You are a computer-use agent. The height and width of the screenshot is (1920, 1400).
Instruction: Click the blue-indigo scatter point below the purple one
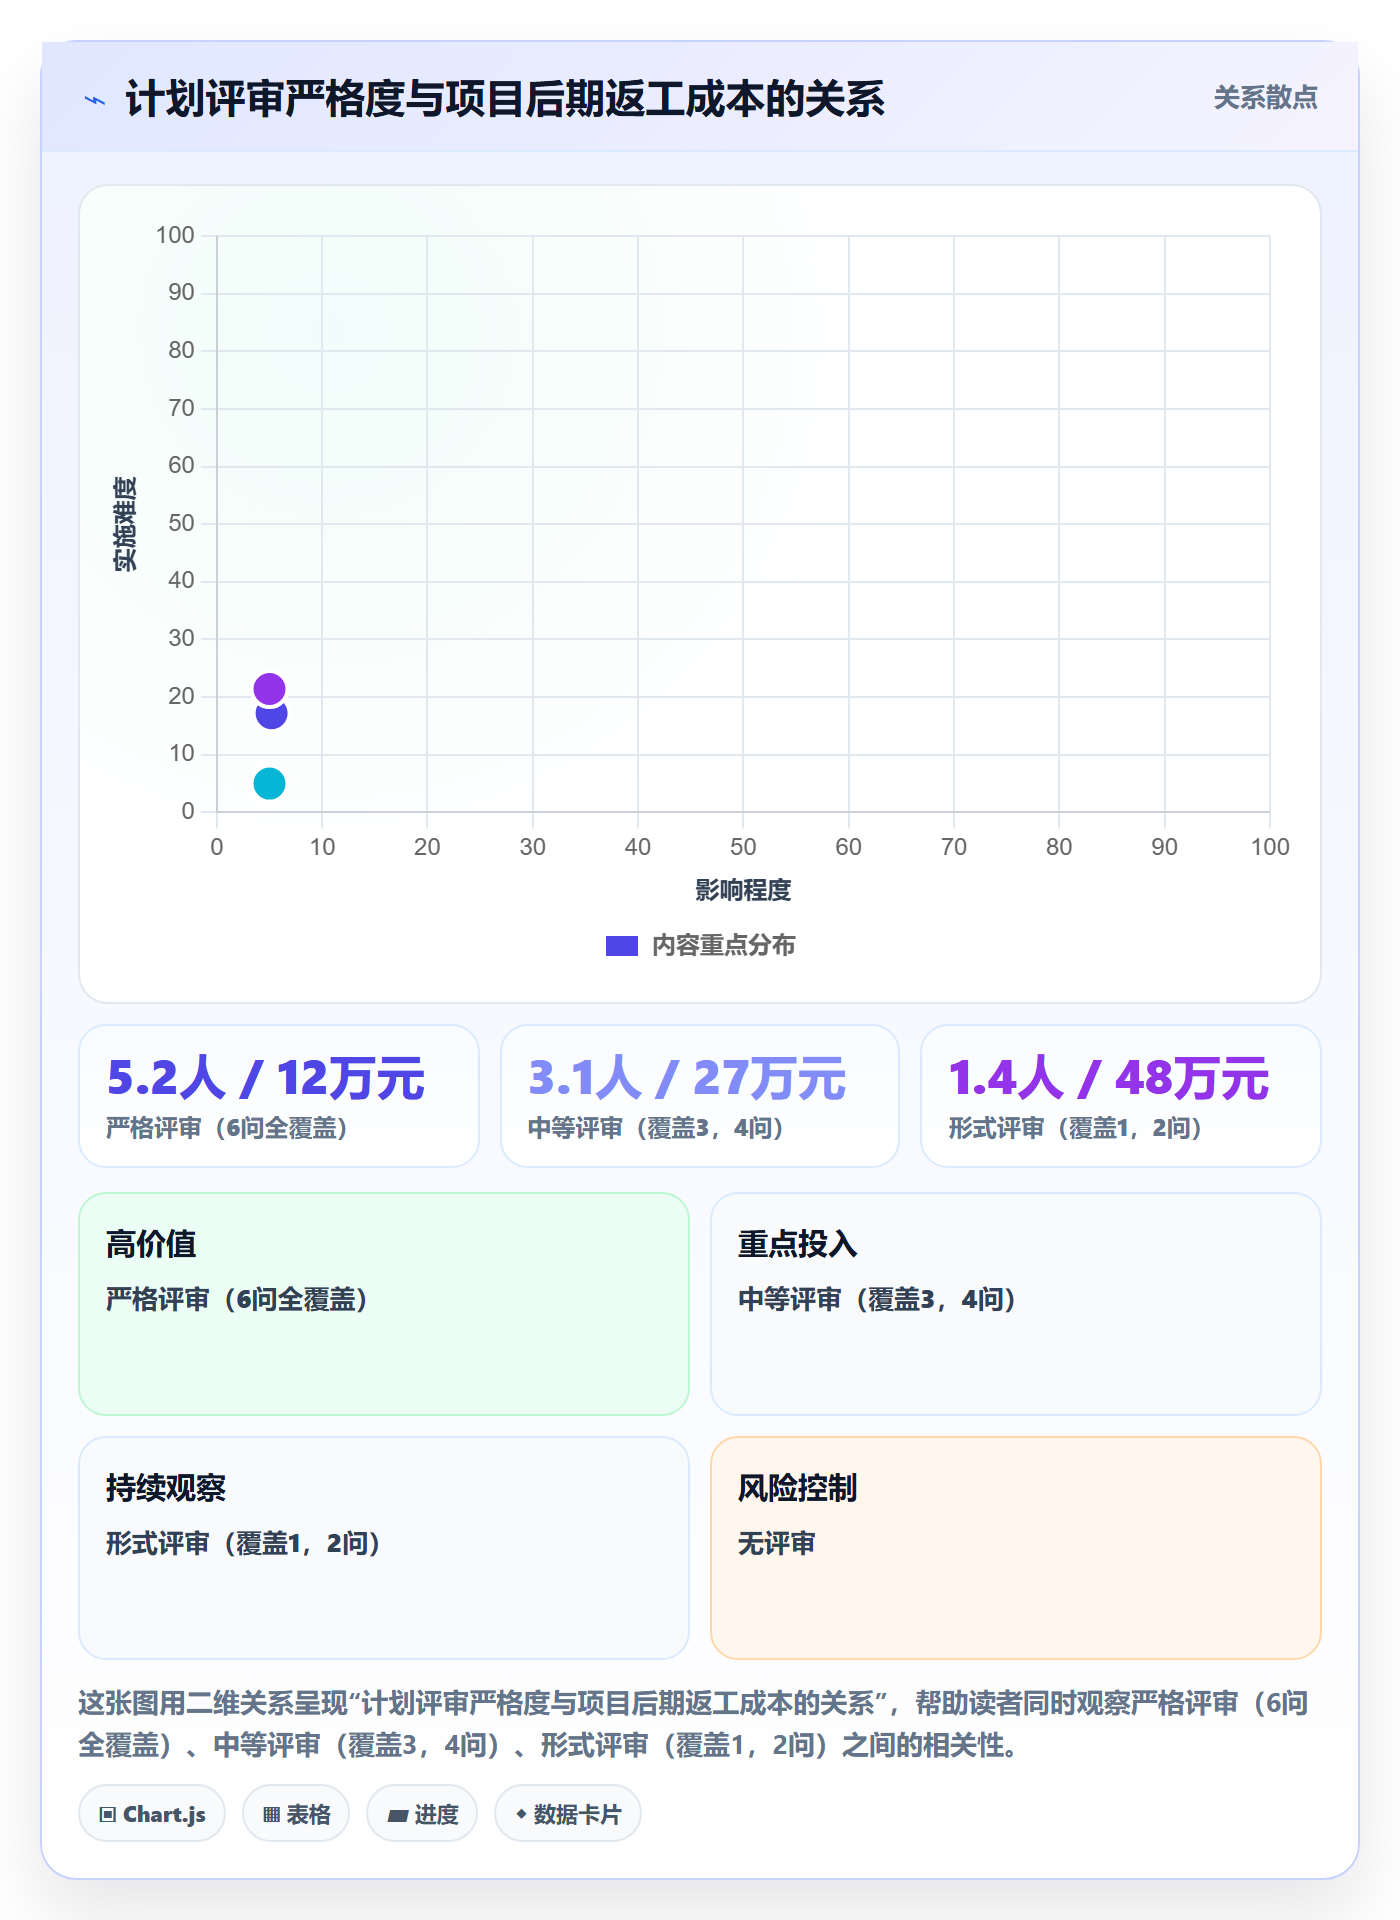coord(271,715)
